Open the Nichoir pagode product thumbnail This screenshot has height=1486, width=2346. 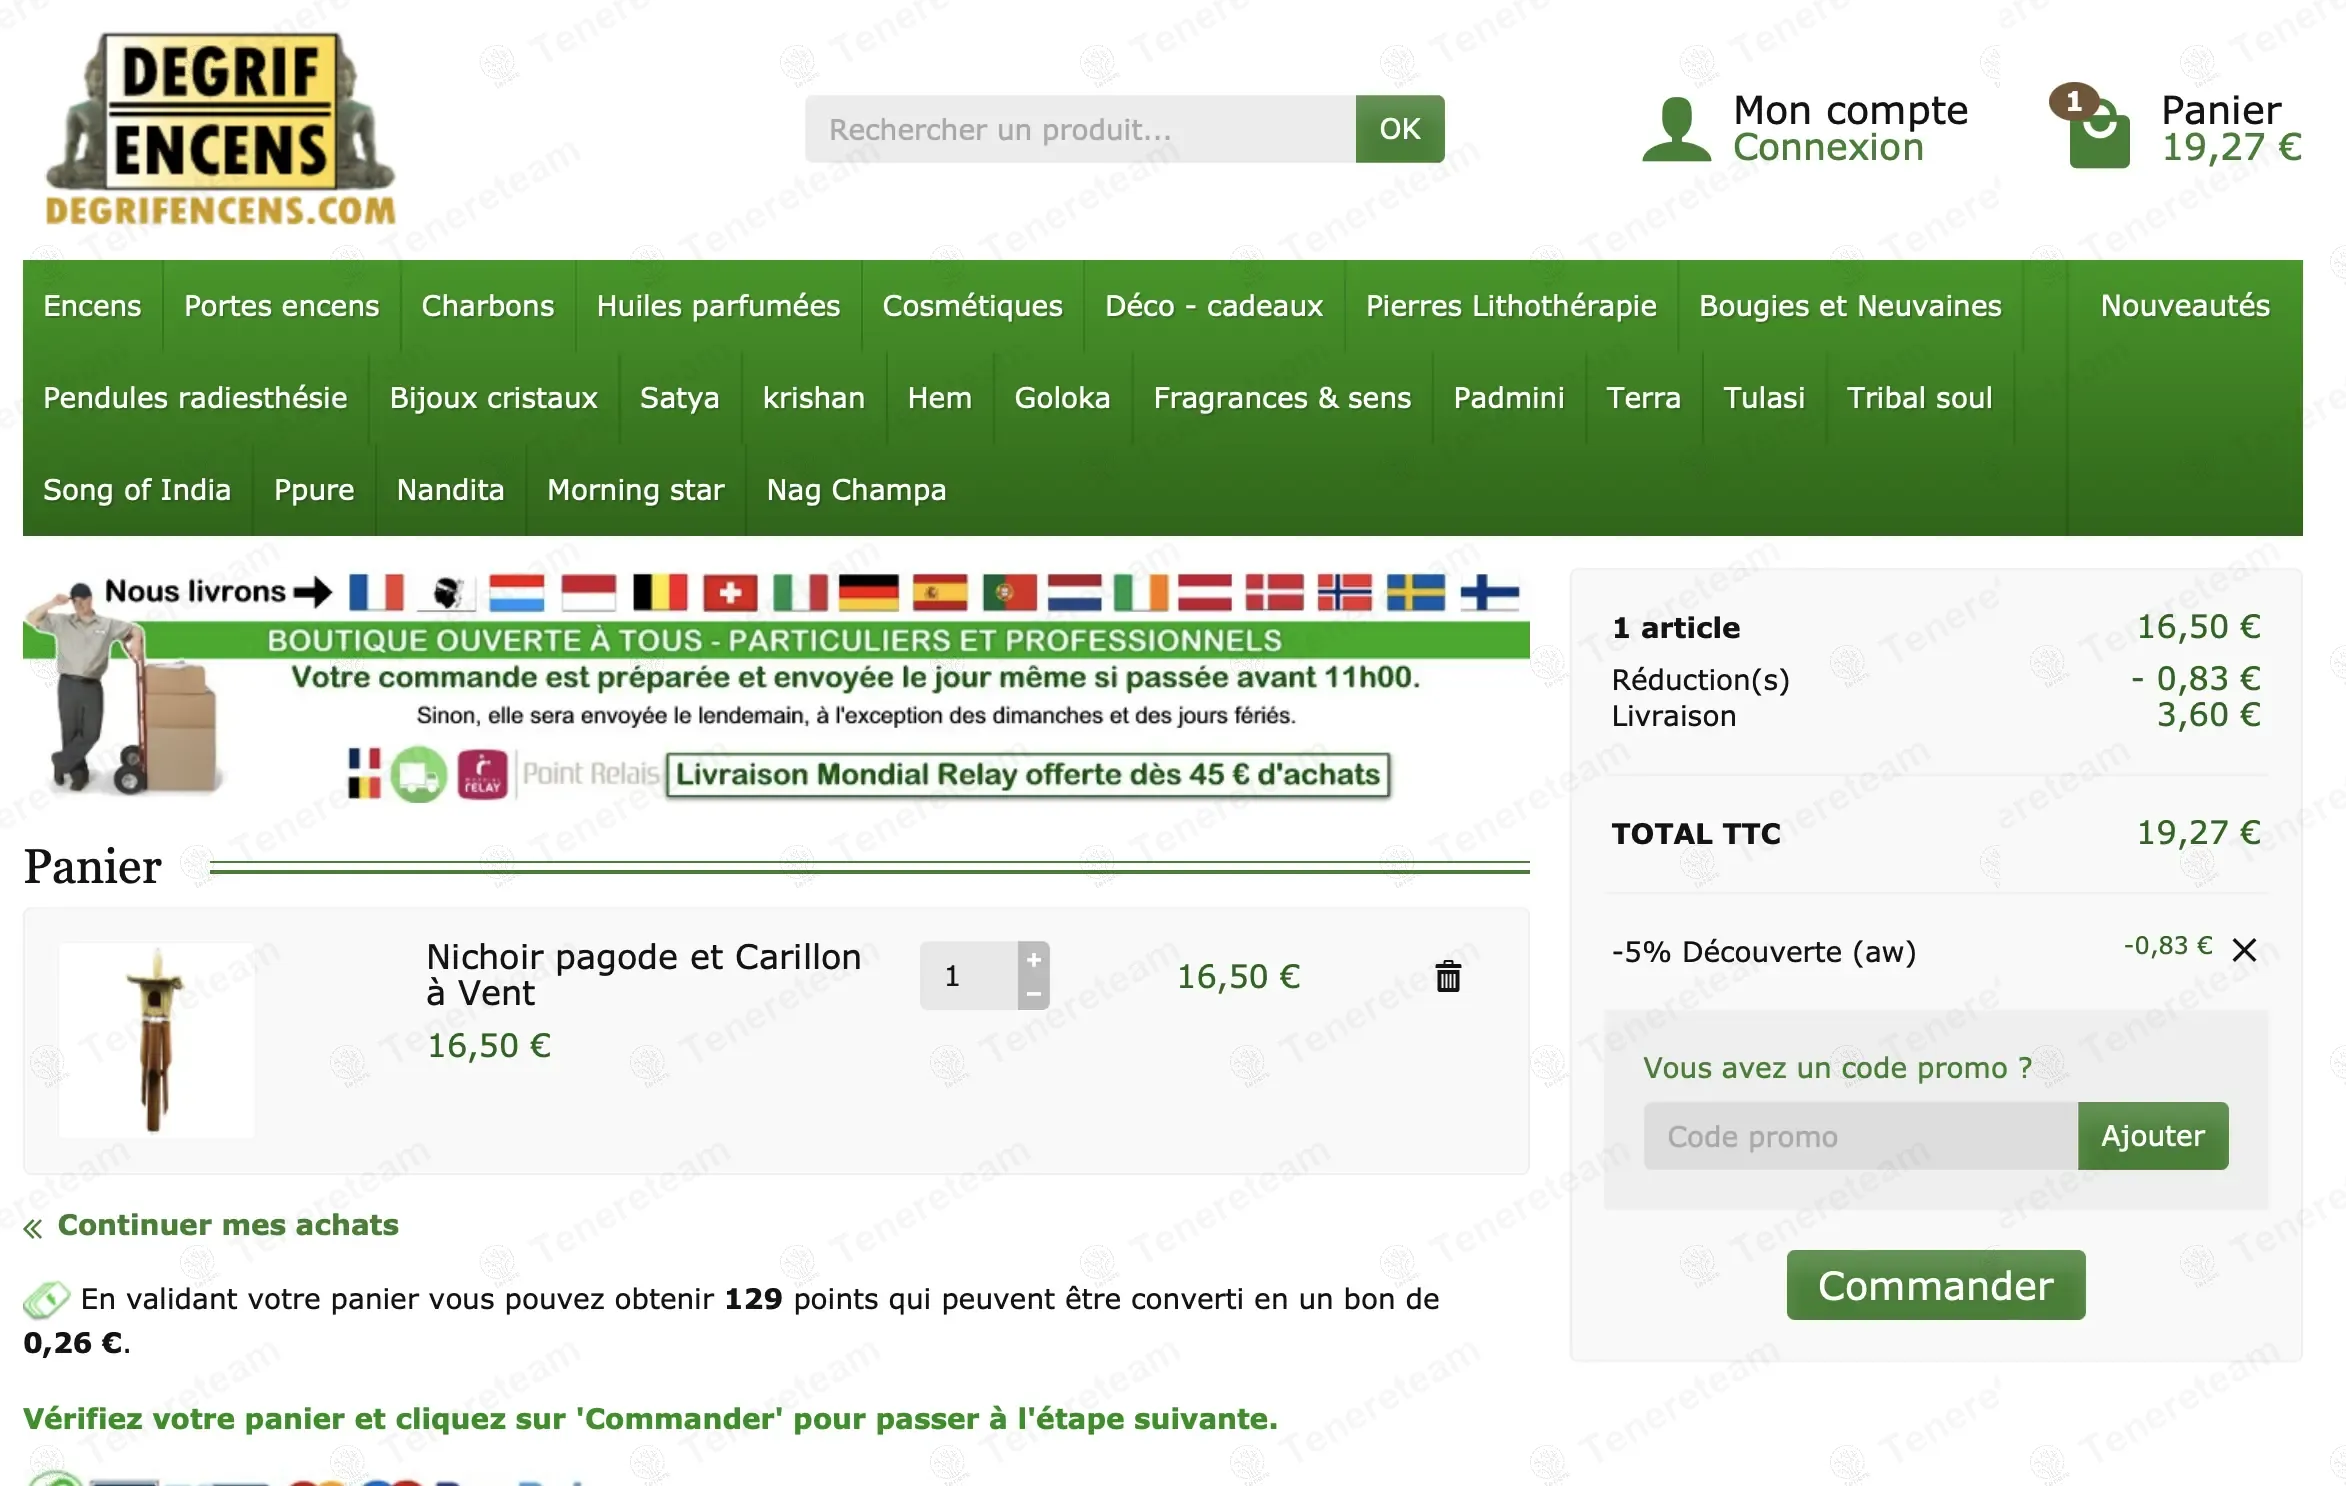(x=156, y=1040)
